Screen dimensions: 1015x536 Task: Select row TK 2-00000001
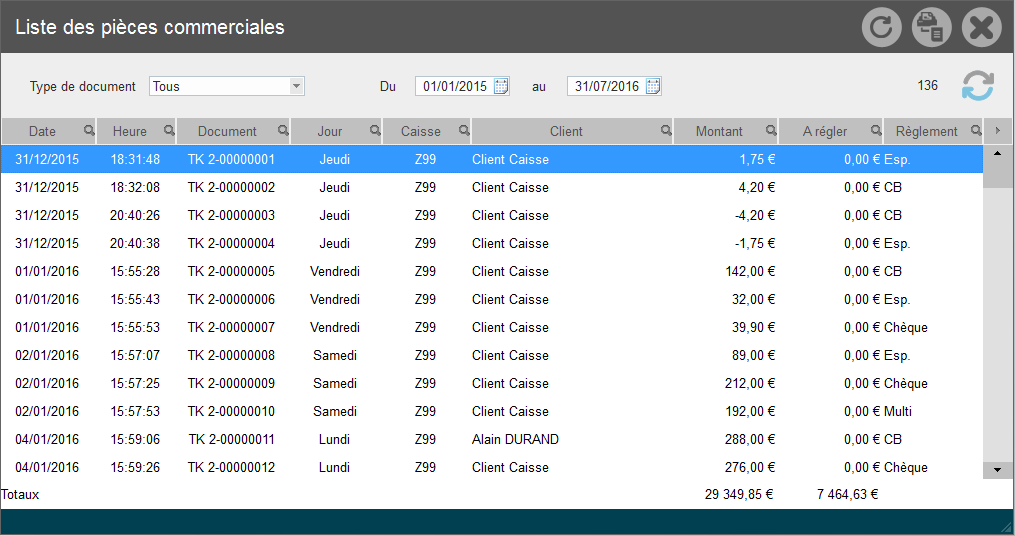[x=492, y=159]
